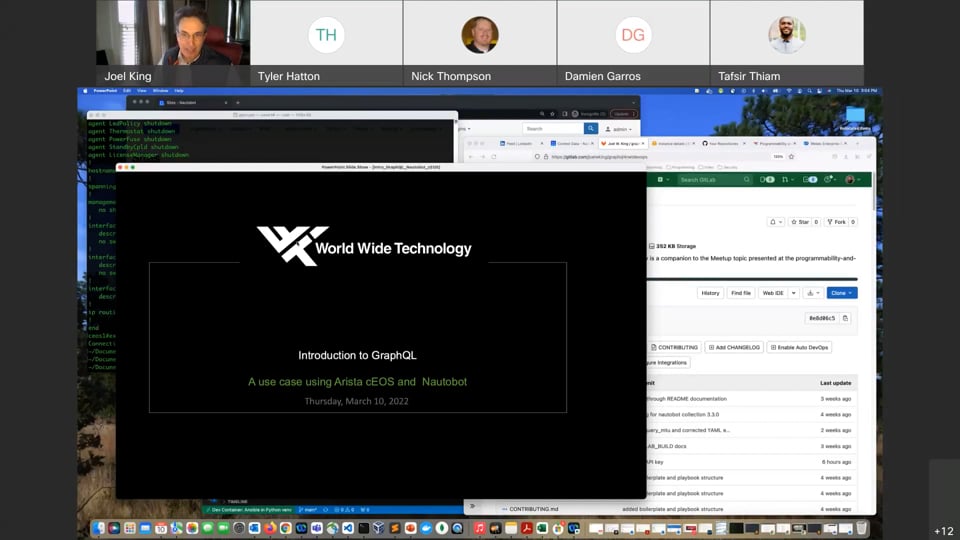This screenshot has width=960, height=540.
Task: Open Adobe Acrobat from the Dock
Action: (x=527, y=528)
